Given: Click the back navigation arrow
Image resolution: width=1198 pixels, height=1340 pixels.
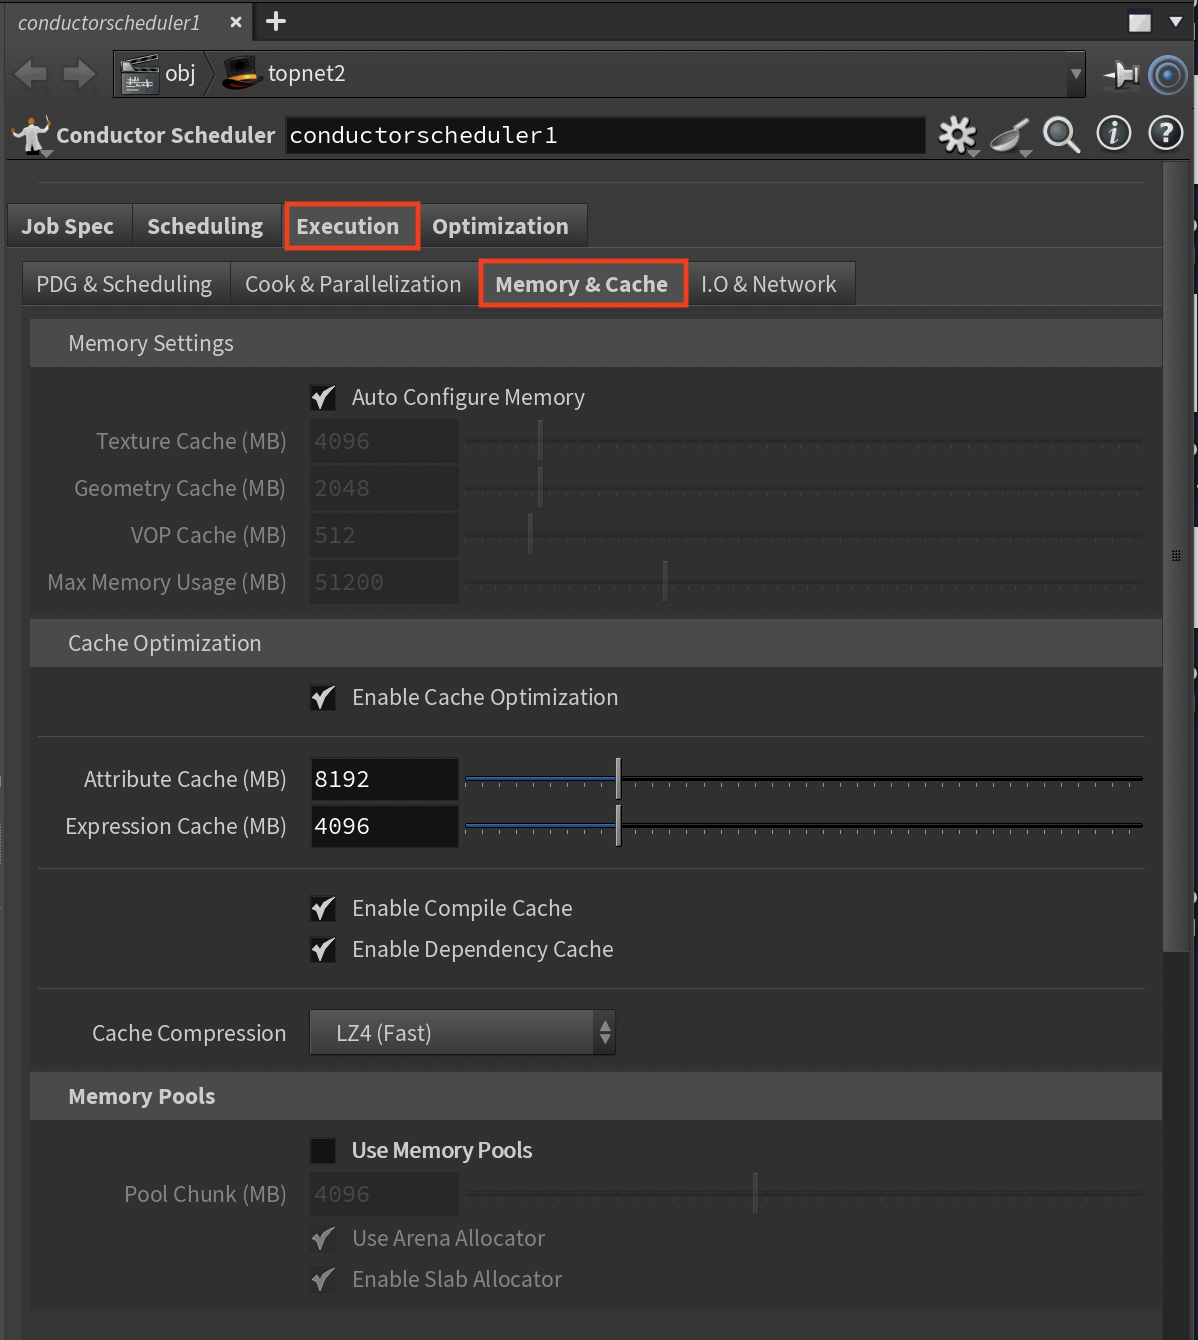Looking at the screenshot, I should click(x=31, y=74).
